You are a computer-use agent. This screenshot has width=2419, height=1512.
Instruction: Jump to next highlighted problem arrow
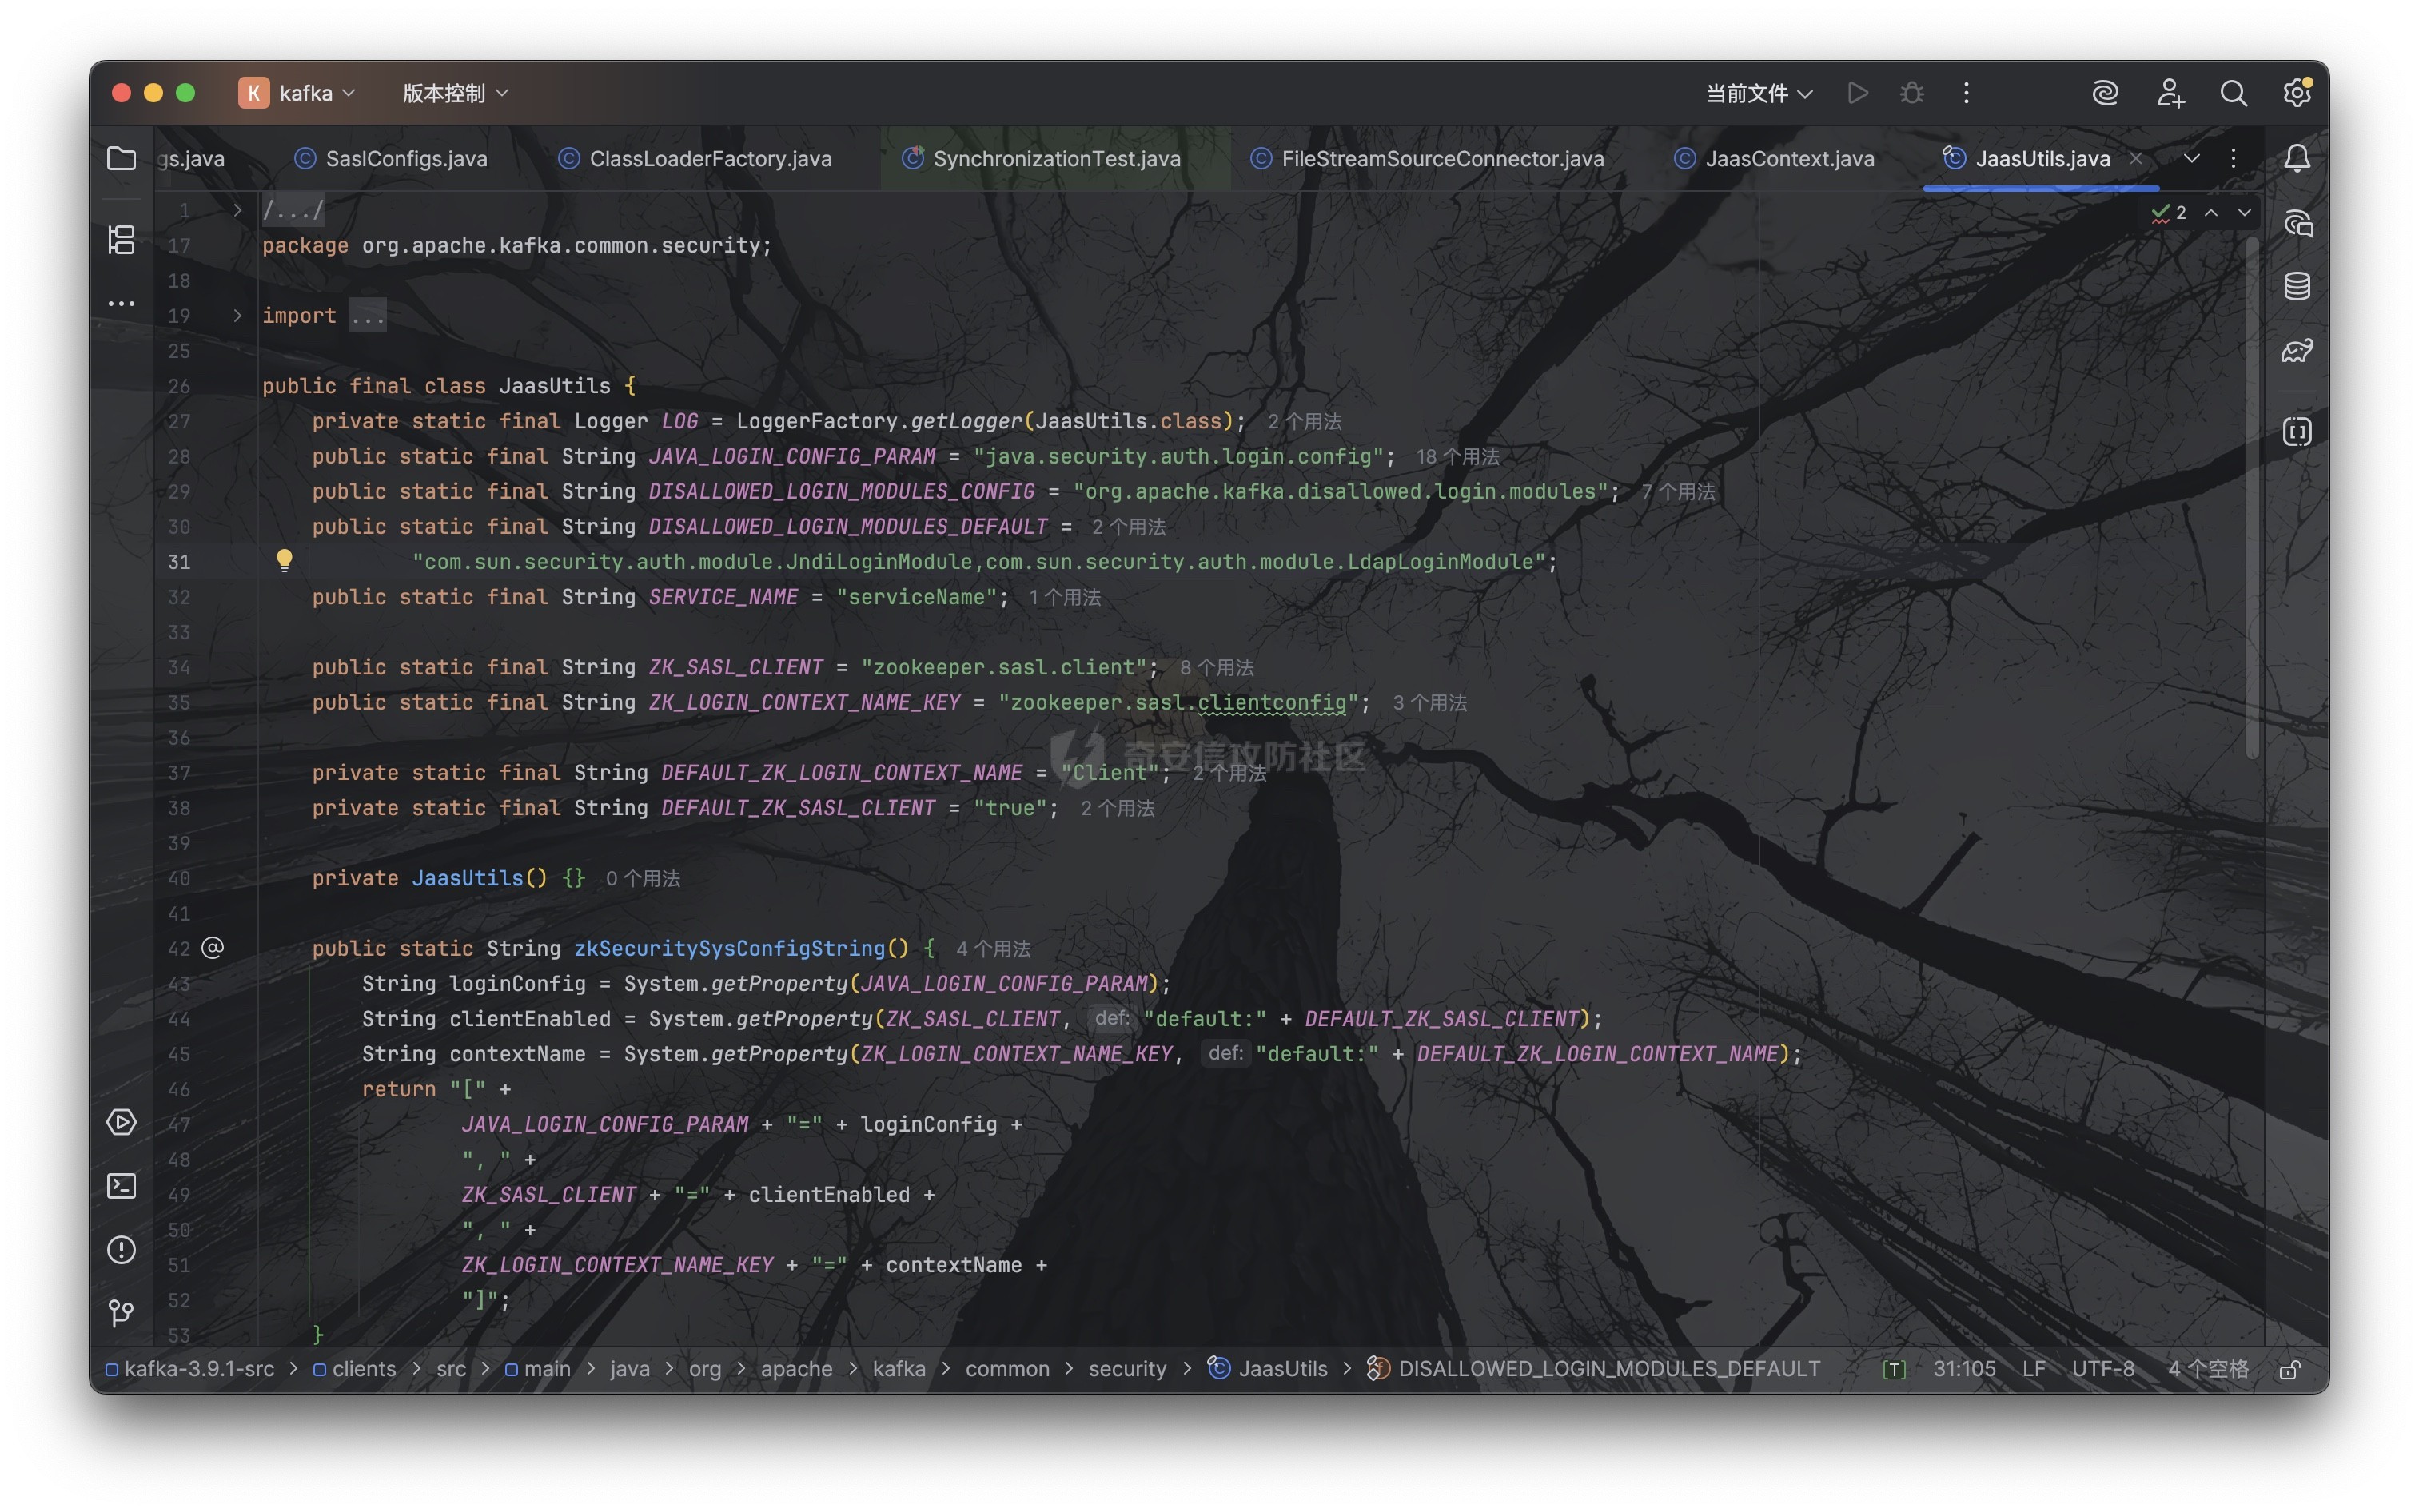2244,212
